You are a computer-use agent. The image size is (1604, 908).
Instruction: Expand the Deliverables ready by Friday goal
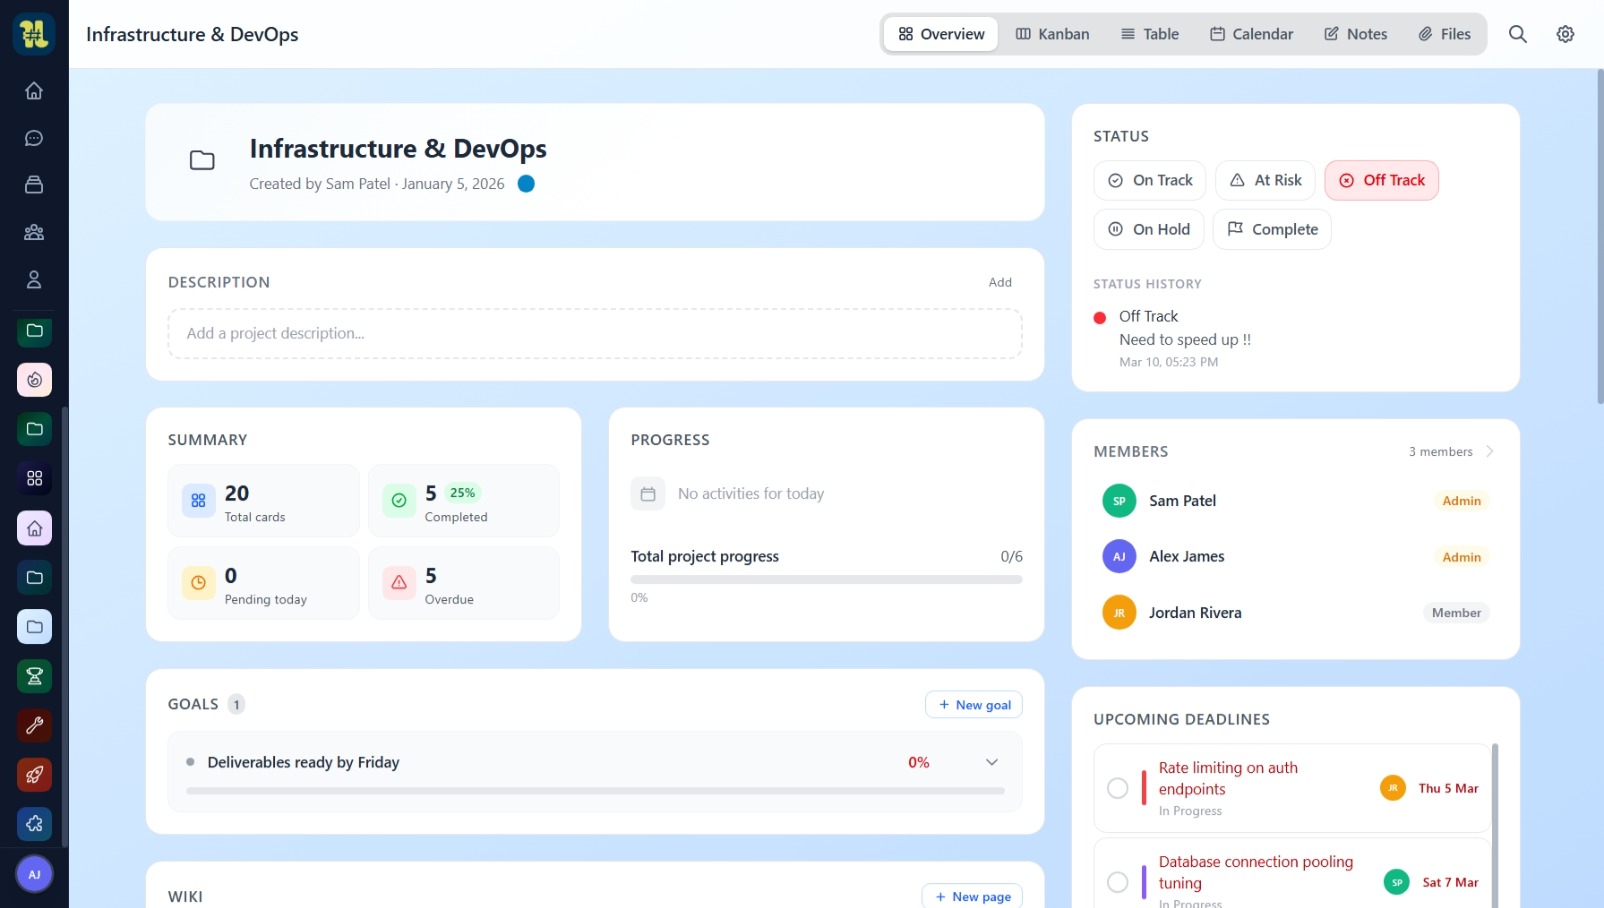pyautogui.click(x=991, y=762)
